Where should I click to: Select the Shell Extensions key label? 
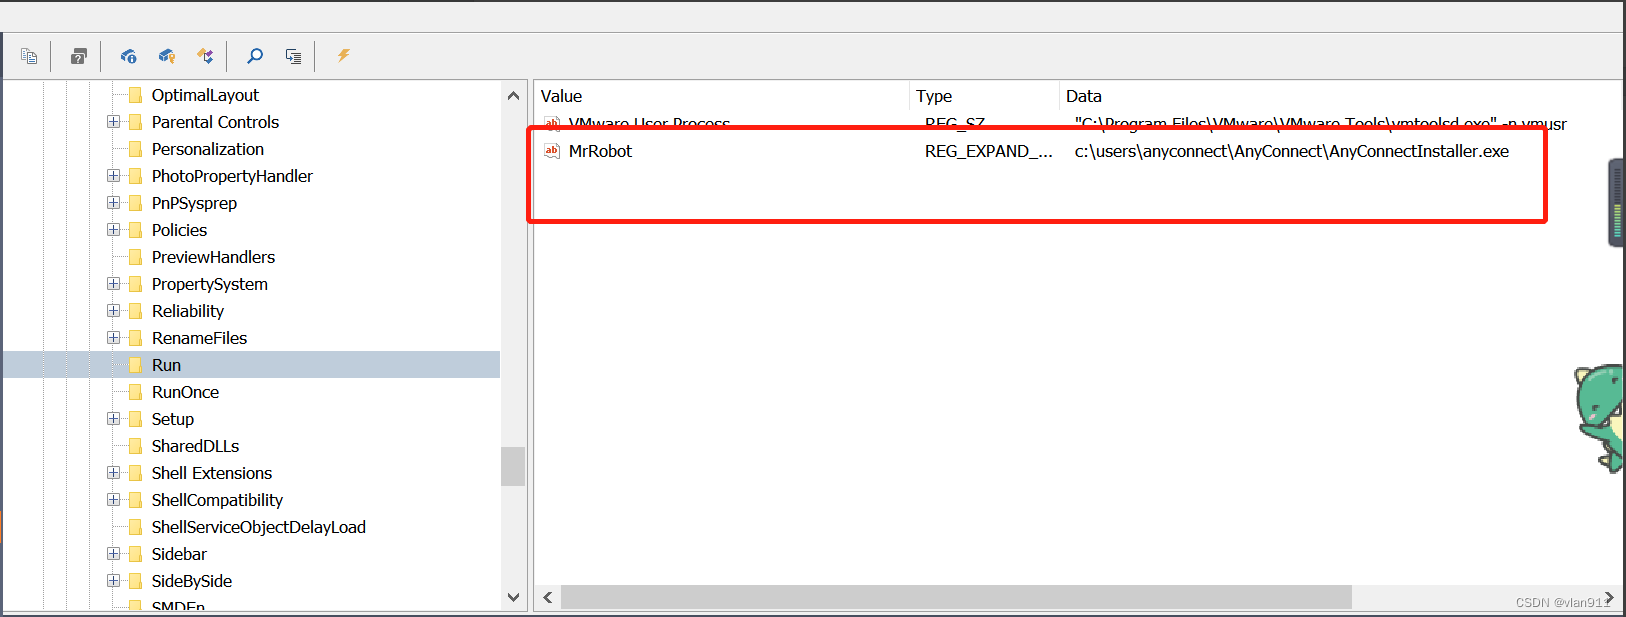211,473
